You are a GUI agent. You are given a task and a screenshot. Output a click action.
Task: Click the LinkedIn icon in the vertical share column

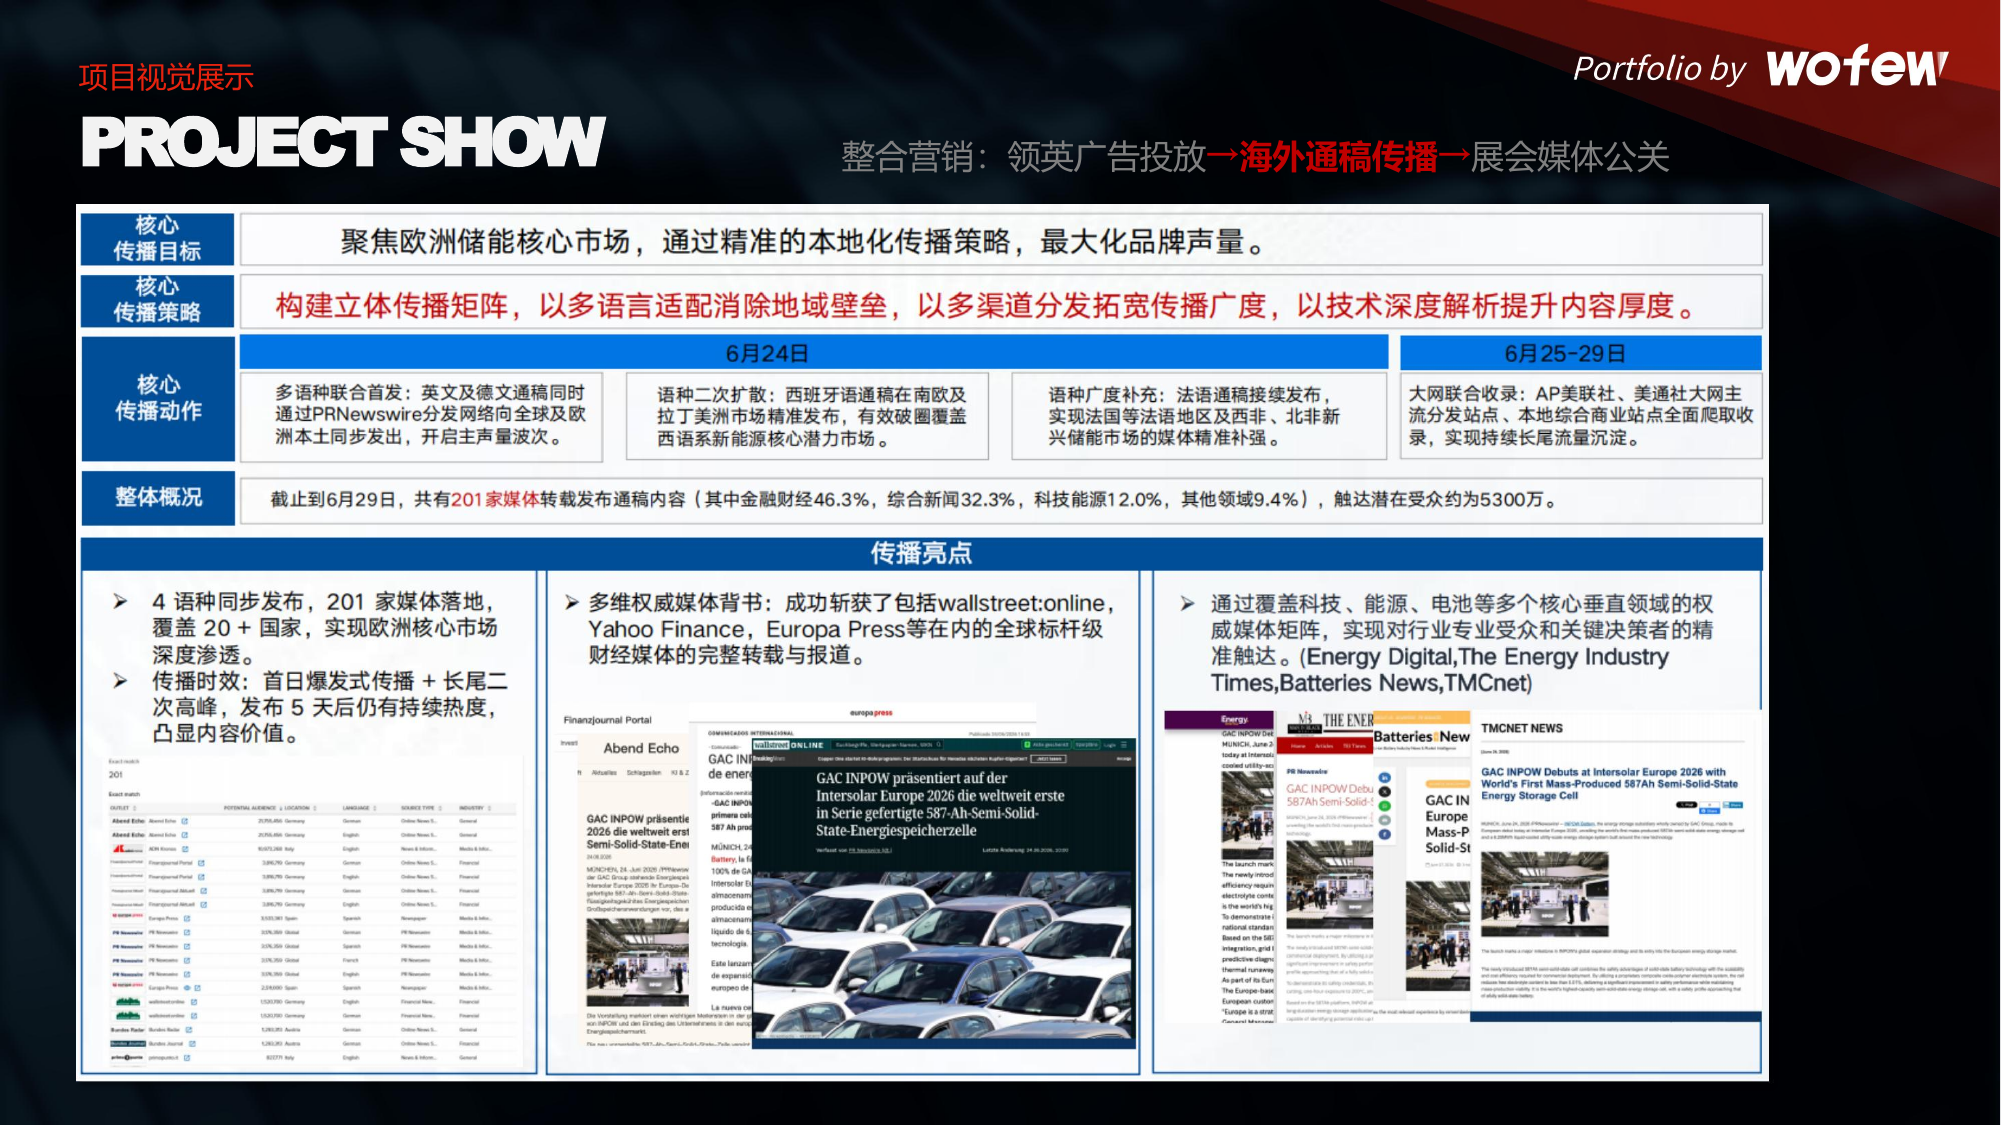(x=1385, y=777)
